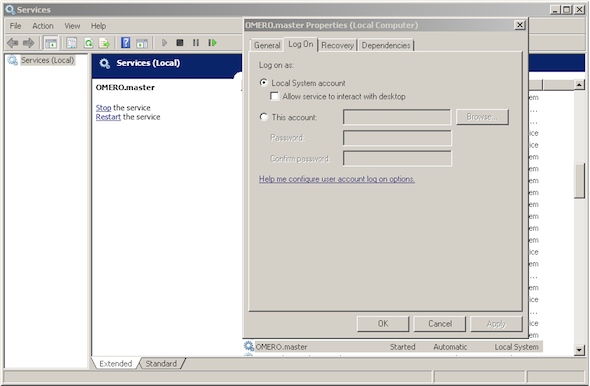
Task: Click the Forward arrow in Services toolbar
Action: (x=29, y=43)
